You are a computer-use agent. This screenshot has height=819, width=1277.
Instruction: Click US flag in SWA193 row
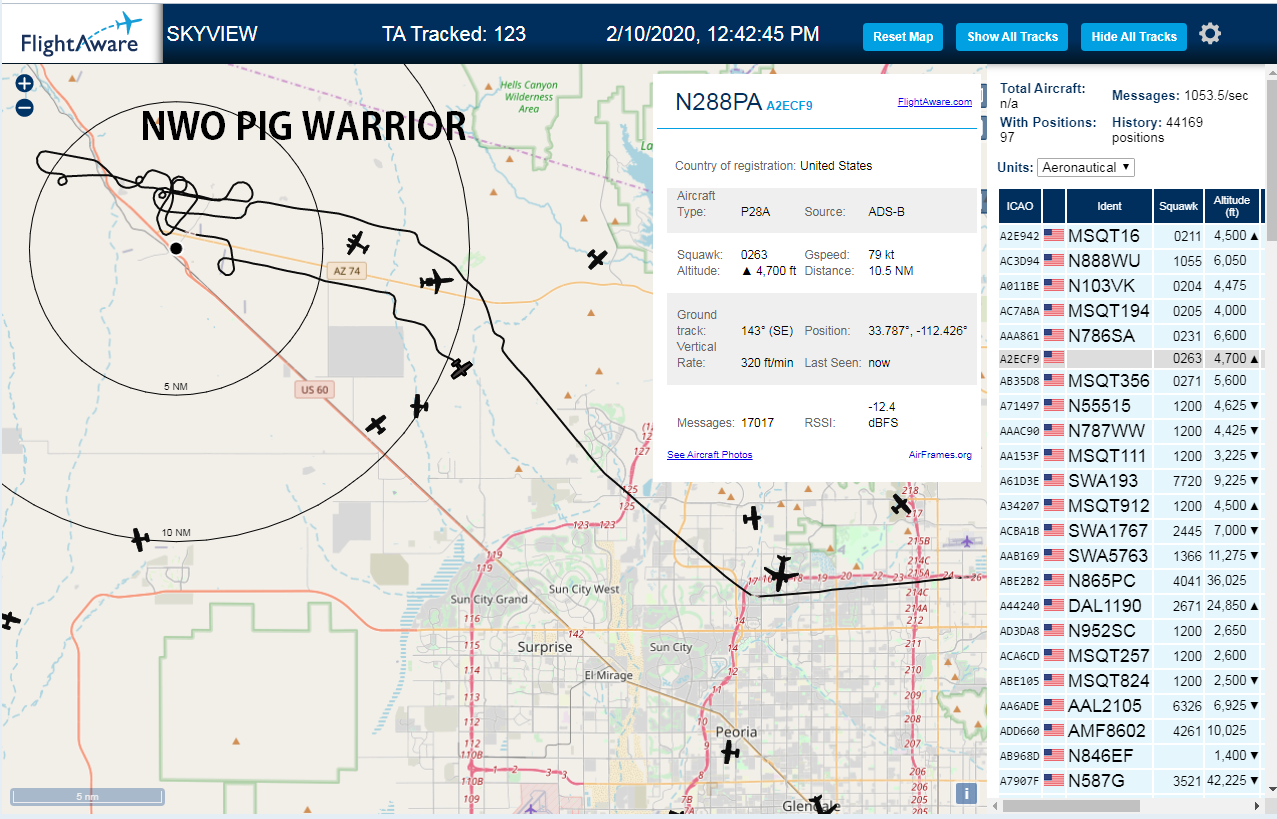[1054, 481]
